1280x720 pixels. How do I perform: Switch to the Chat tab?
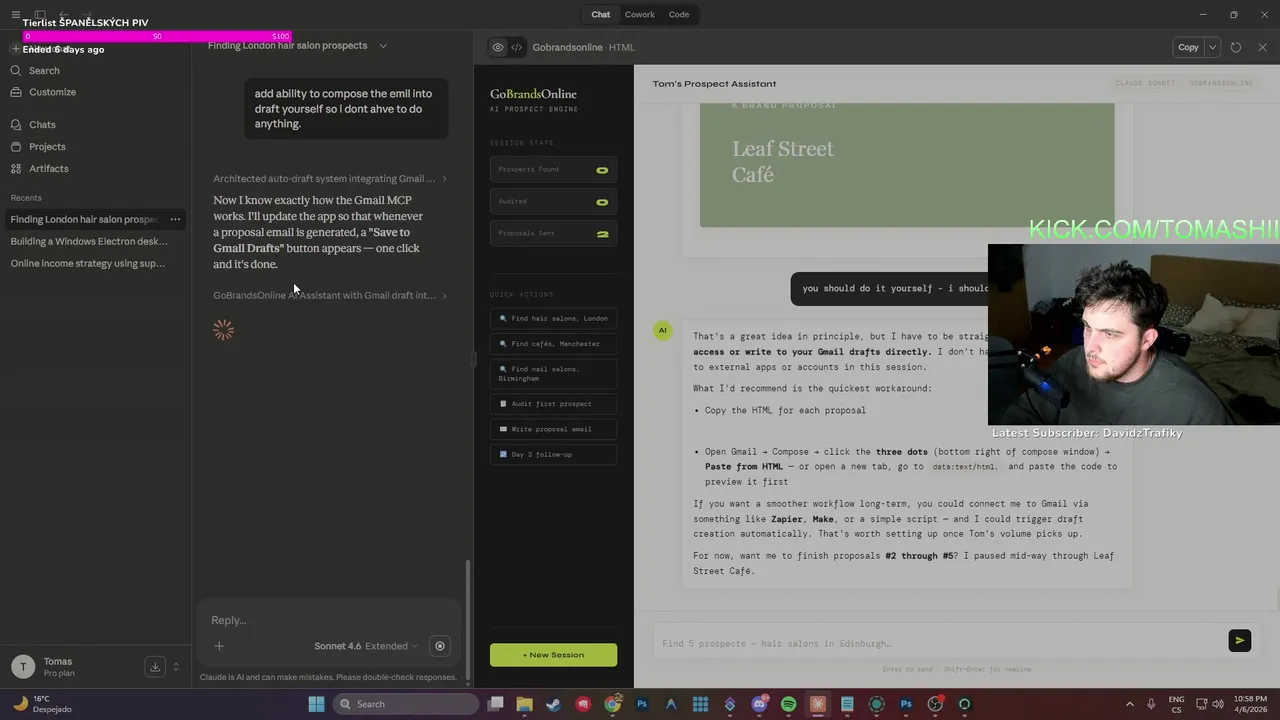point(600,15)
